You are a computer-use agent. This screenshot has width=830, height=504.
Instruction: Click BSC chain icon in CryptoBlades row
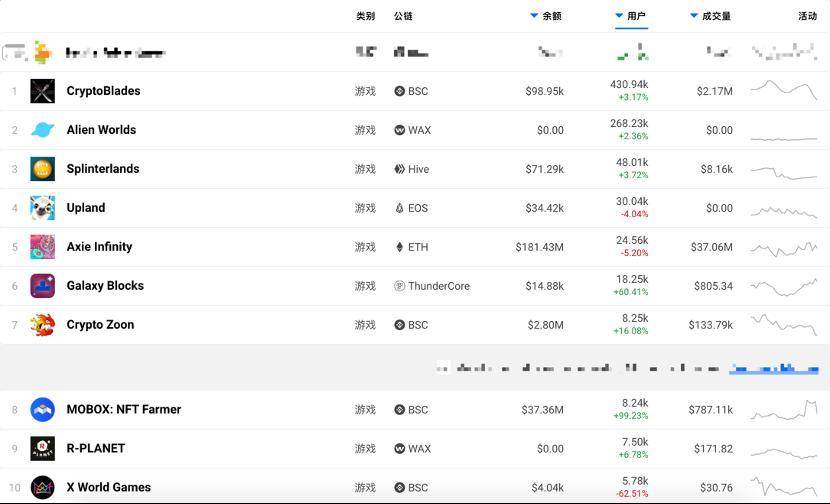tap(400, 91)
